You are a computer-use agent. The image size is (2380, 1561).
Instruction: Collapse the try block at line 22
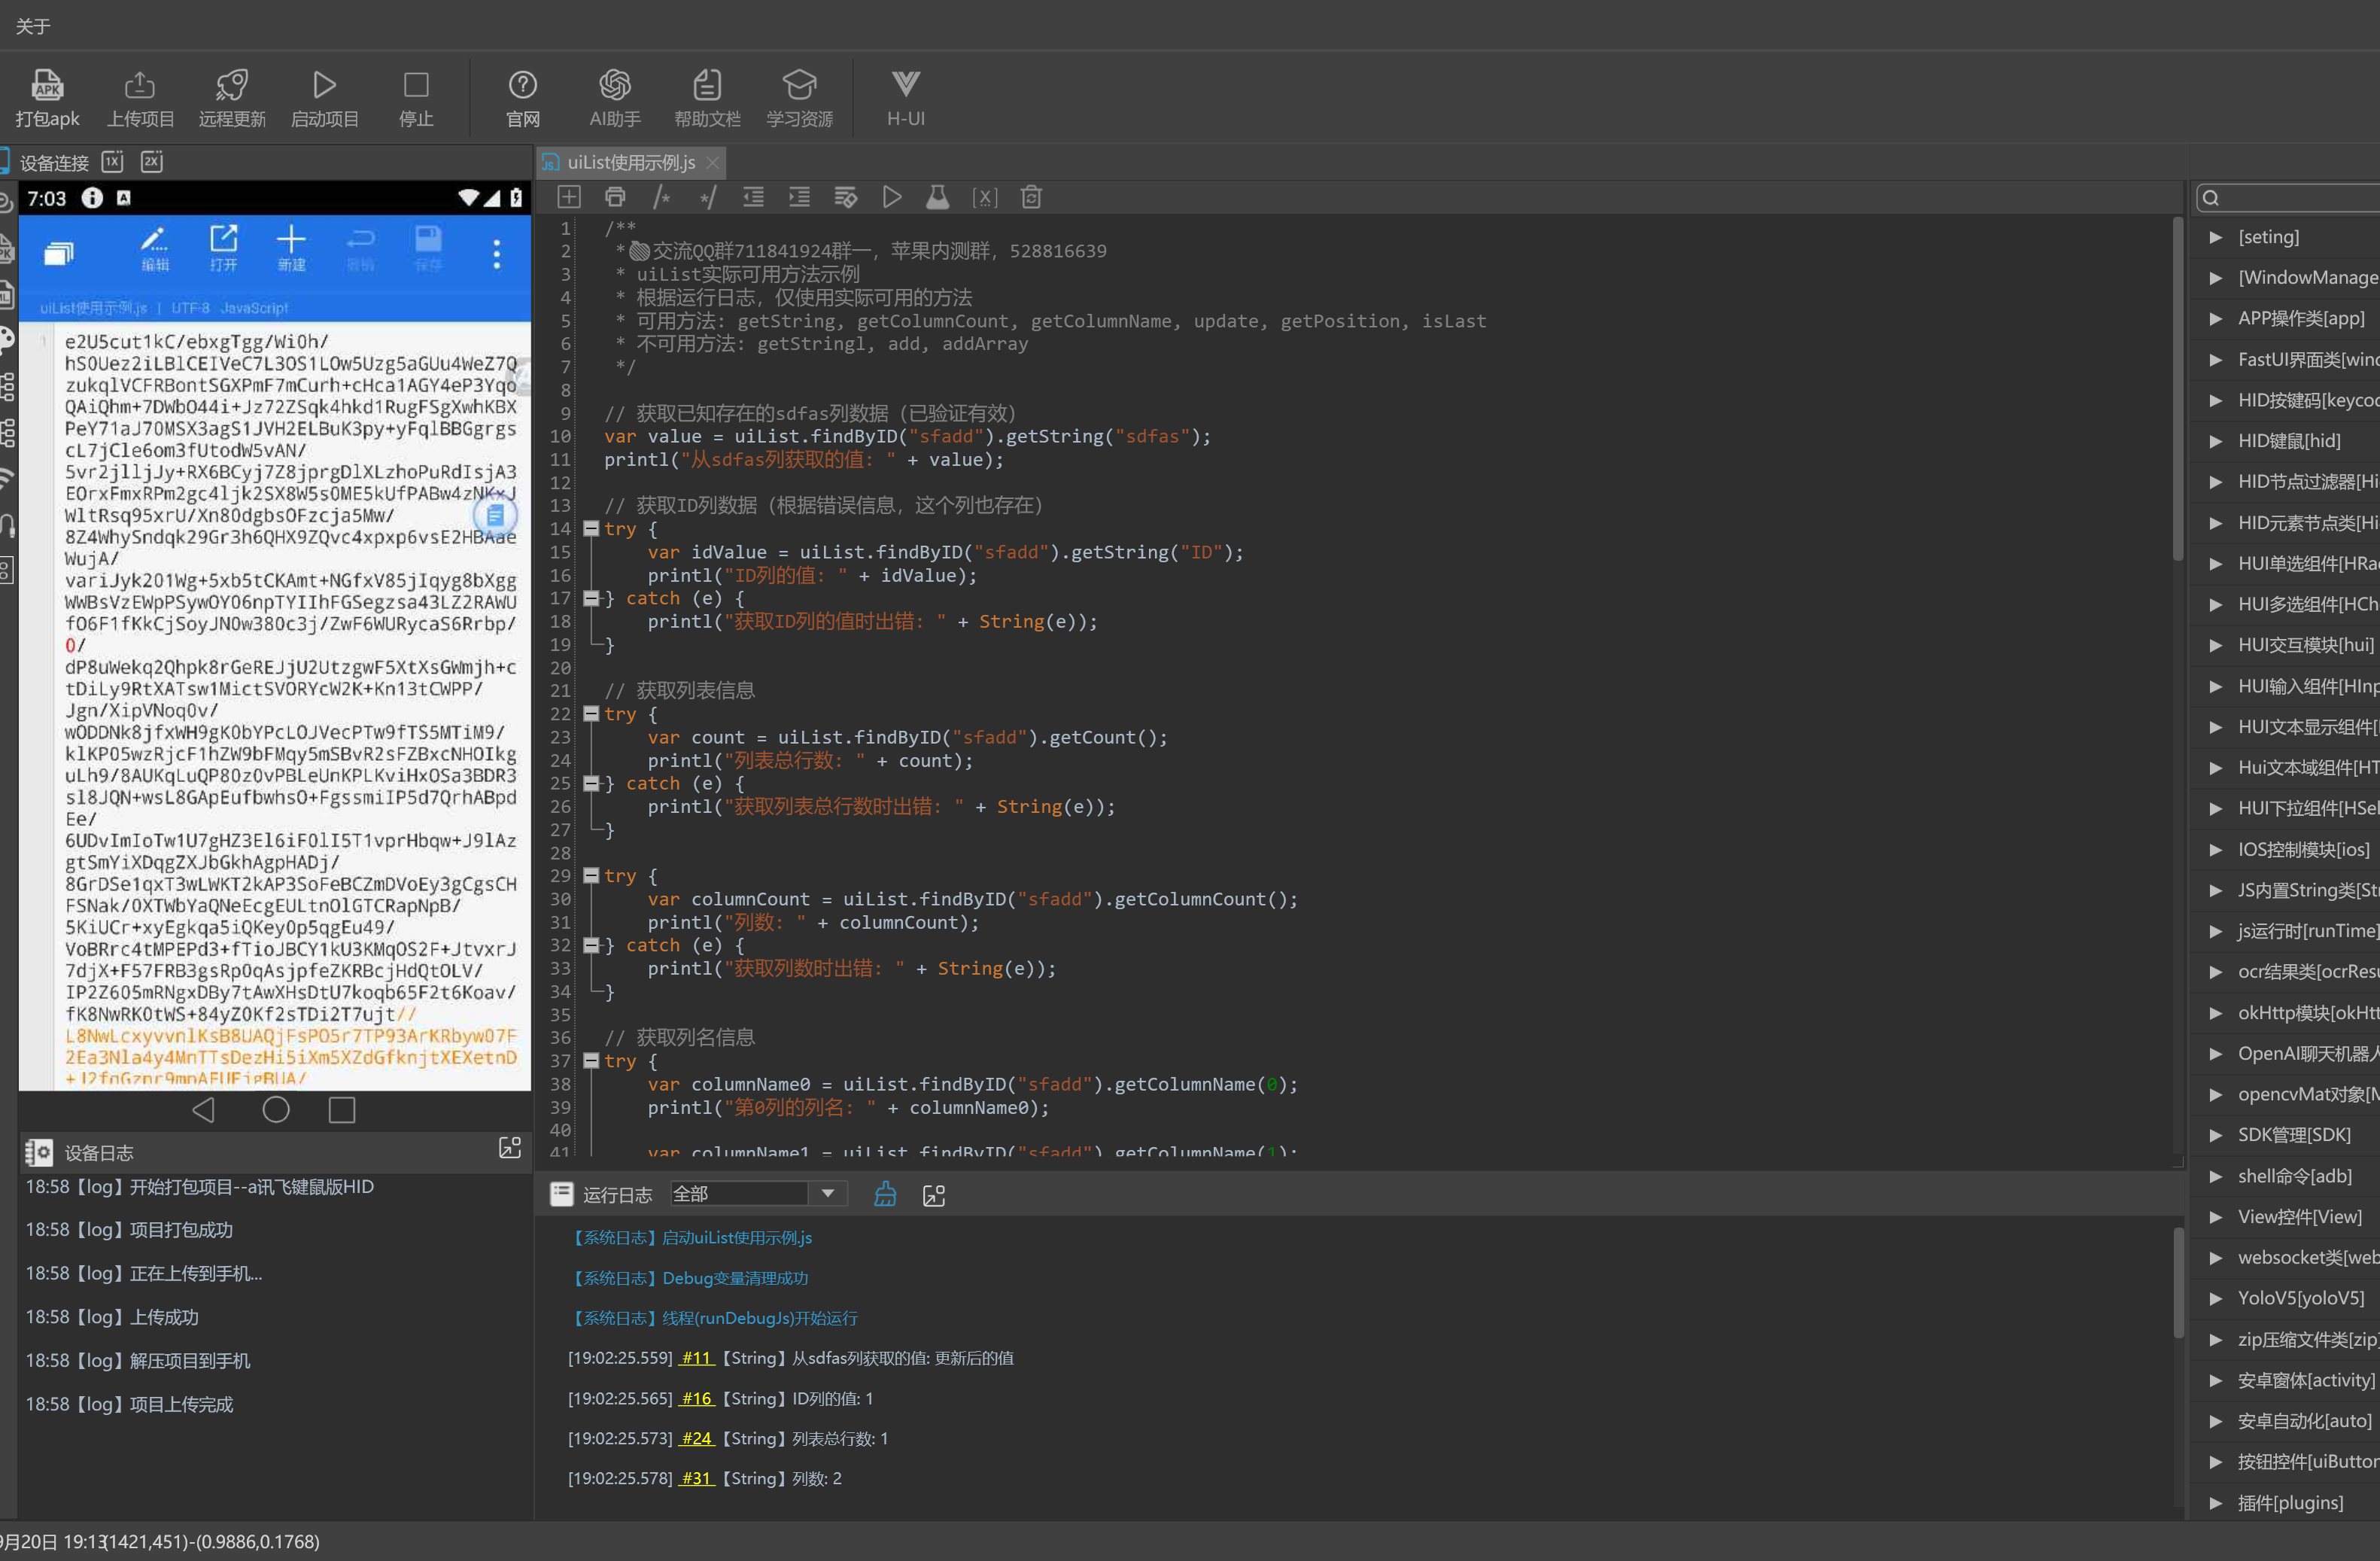(591, 714)
